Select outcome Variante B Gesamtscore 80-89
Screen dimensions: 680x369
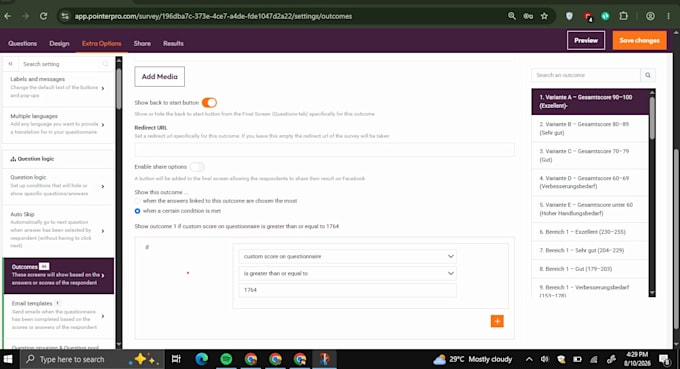tap(590, 128)
